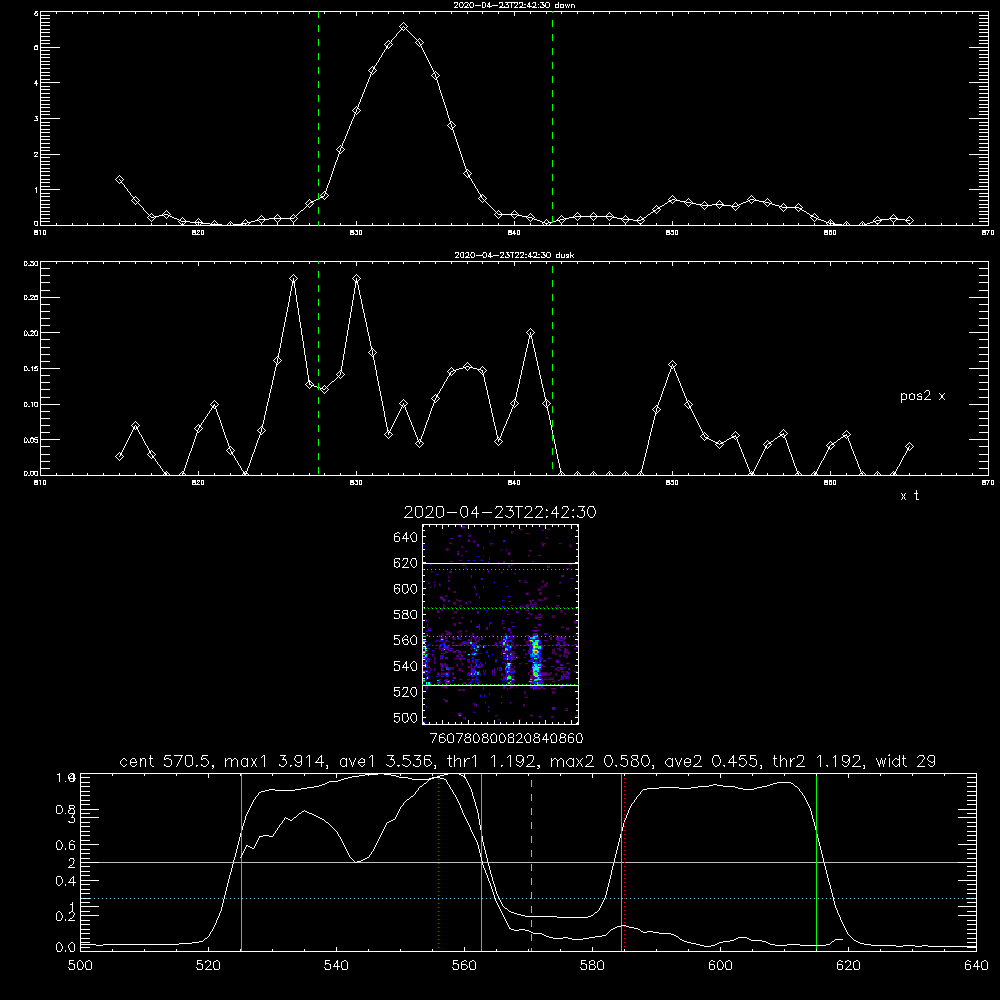Click right green dashed line in dawn plot
The image size is (1000, 1000).
click(552, 119)
